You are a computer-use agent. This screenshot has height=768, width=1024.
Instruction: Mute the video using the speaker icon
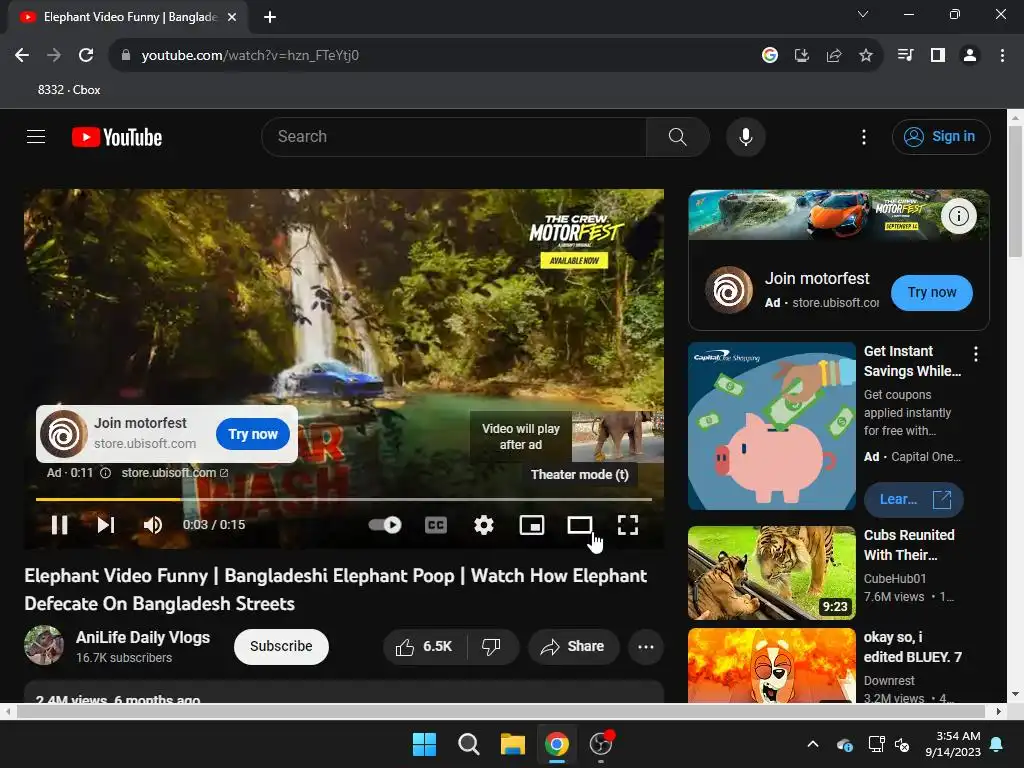(x=153, y=525)
